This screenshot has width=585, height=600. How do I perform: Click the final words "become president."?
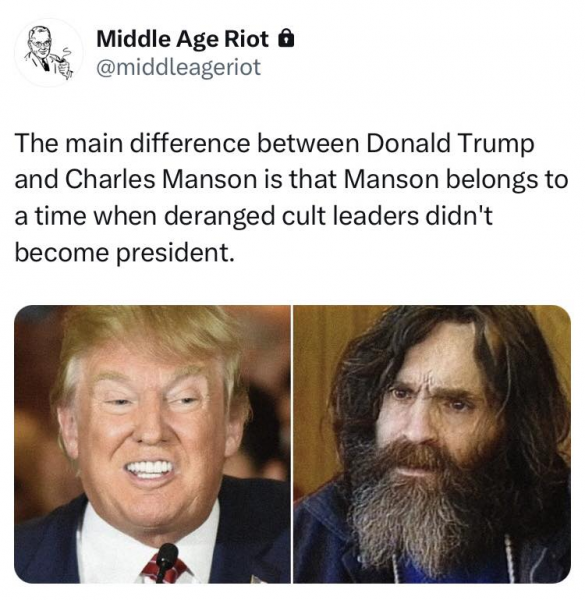coord(124,253)
